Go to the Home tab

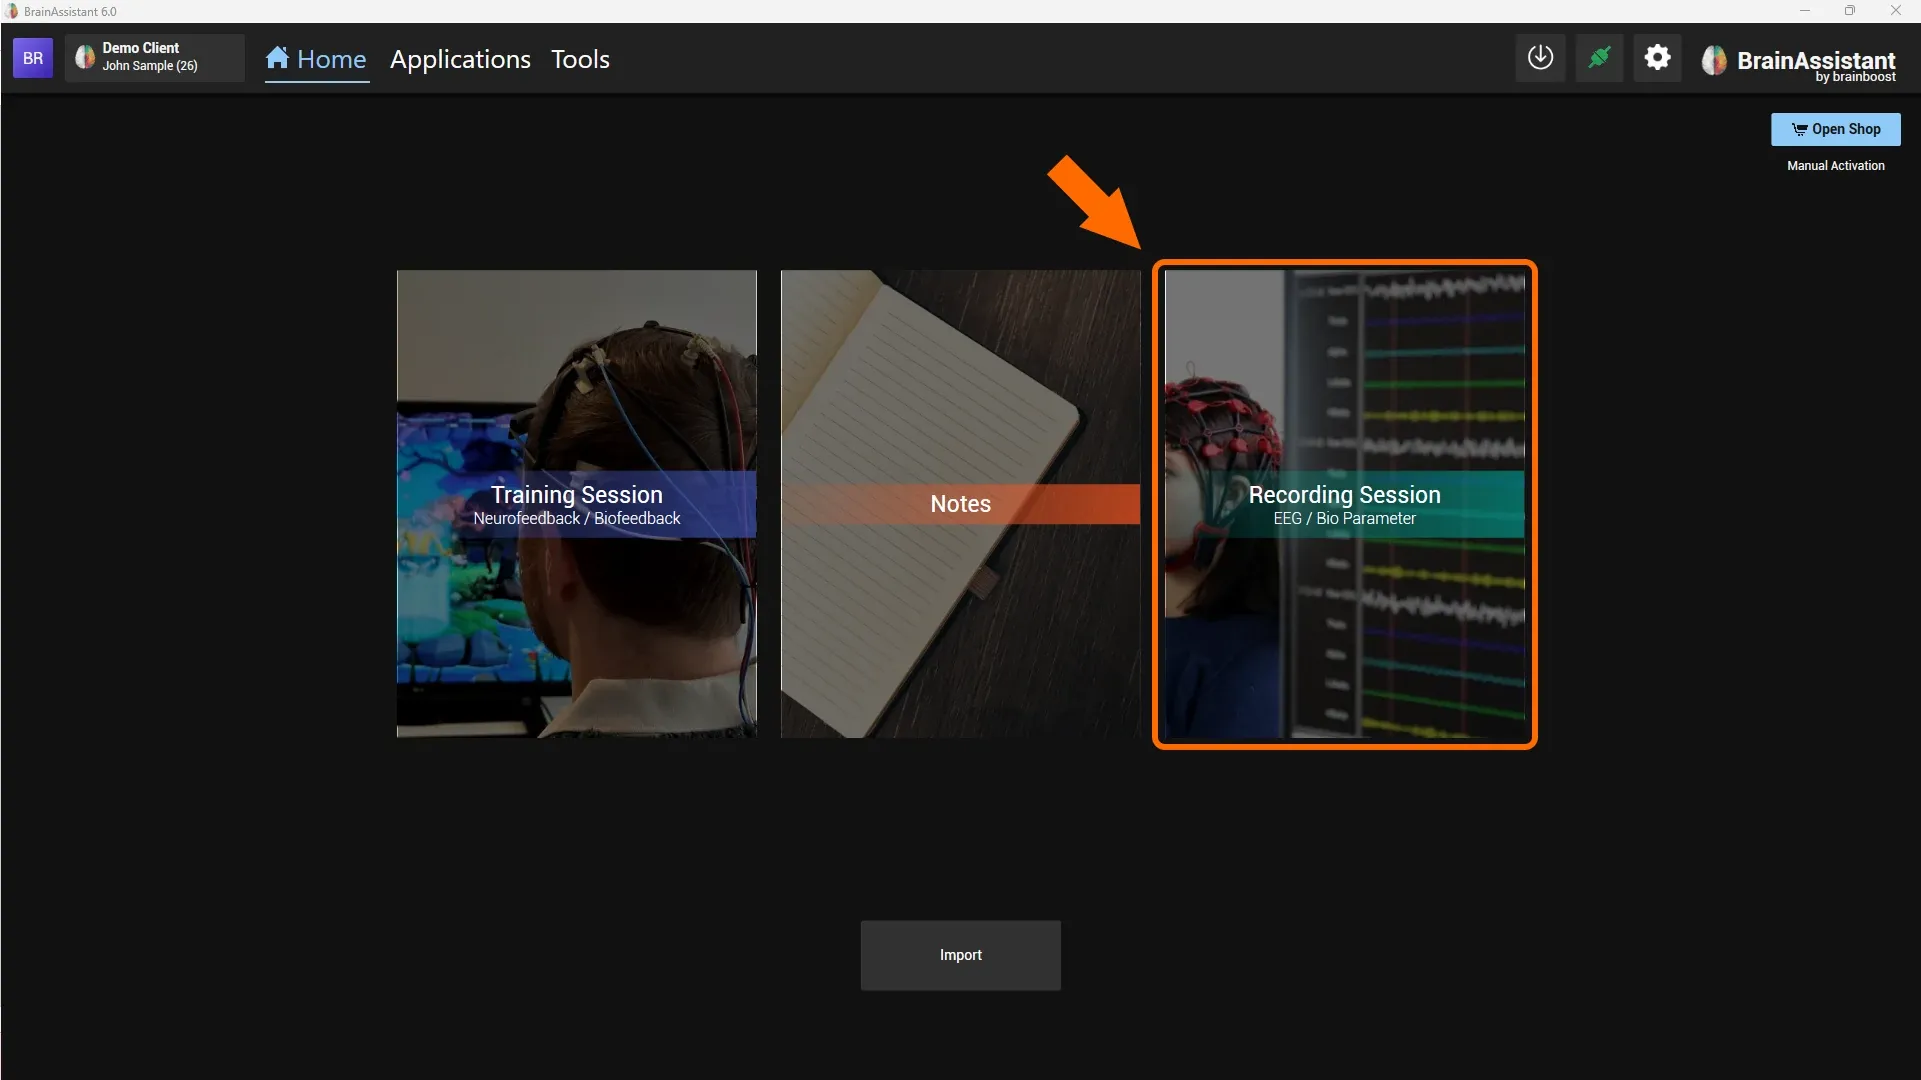coord(317,60)
